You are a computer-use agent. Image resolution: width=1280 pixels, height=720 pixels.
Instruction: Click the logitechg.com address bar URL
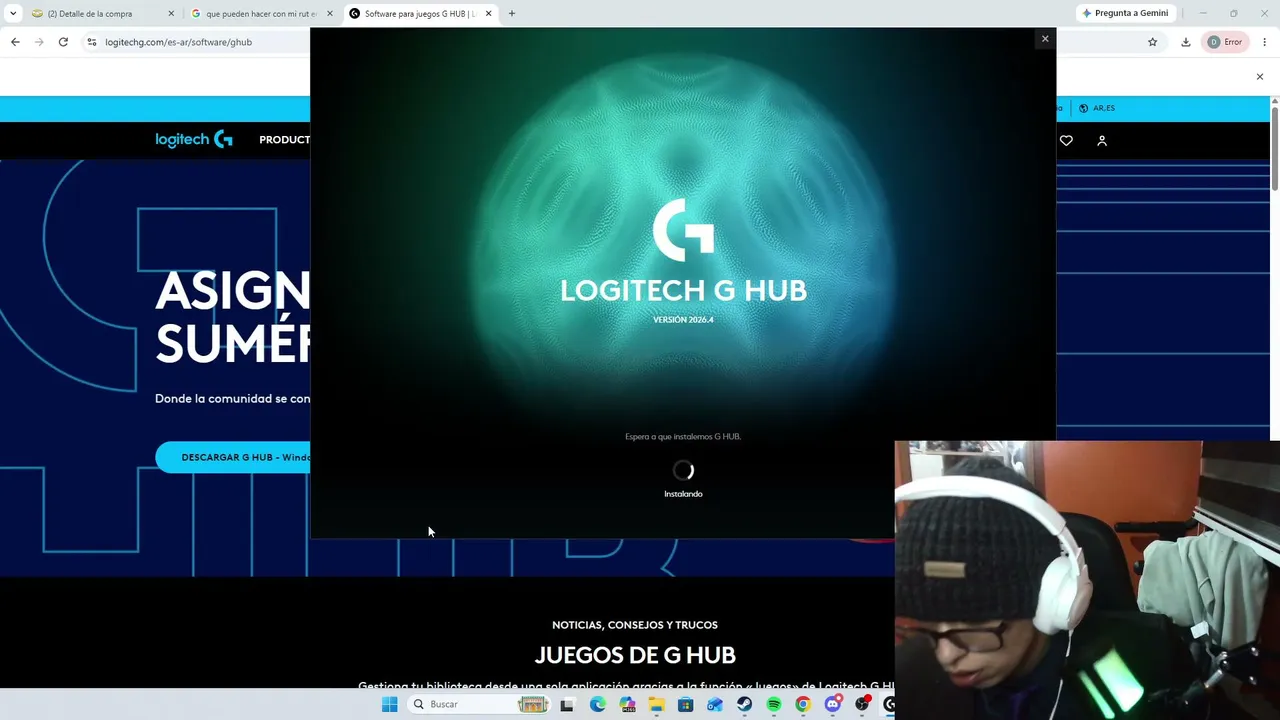tap(179, 42)
